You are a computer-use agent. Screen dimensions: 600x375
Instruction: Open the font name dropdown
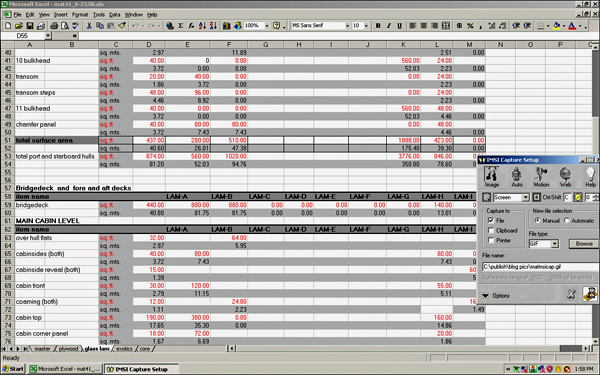(x=347, y=26)
